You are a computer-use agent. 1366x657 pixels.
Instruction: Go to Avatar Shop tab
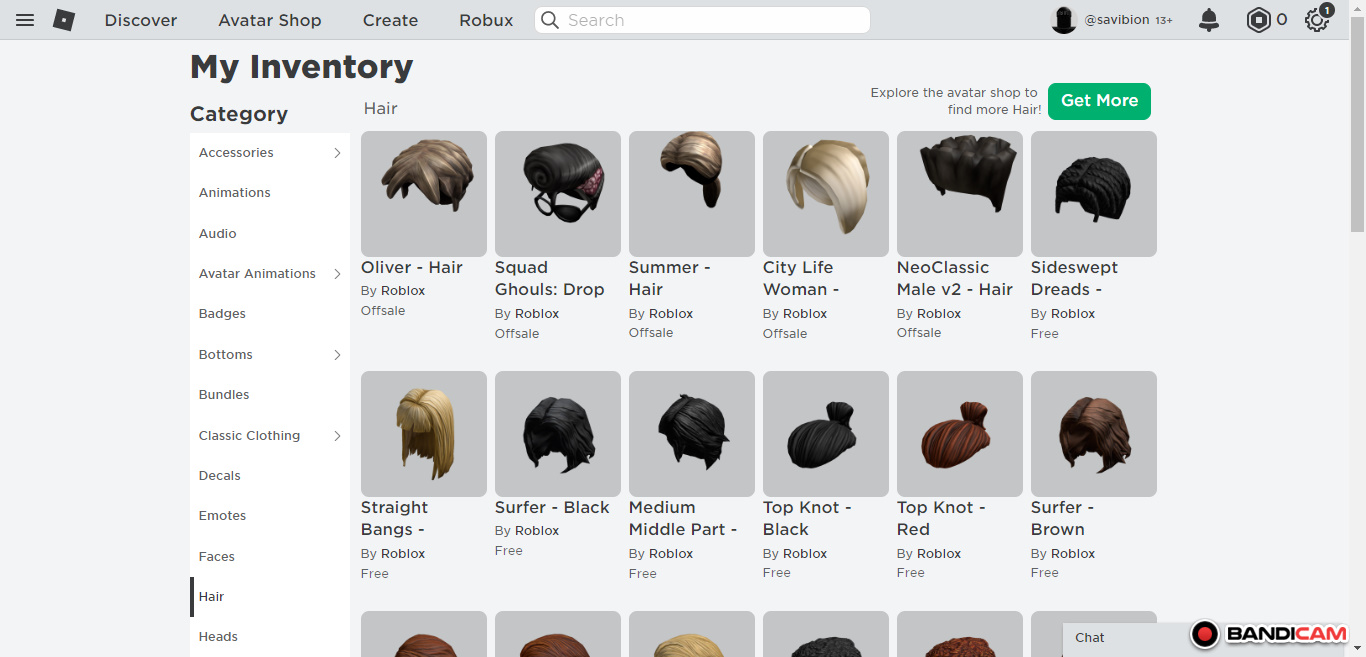270,20
